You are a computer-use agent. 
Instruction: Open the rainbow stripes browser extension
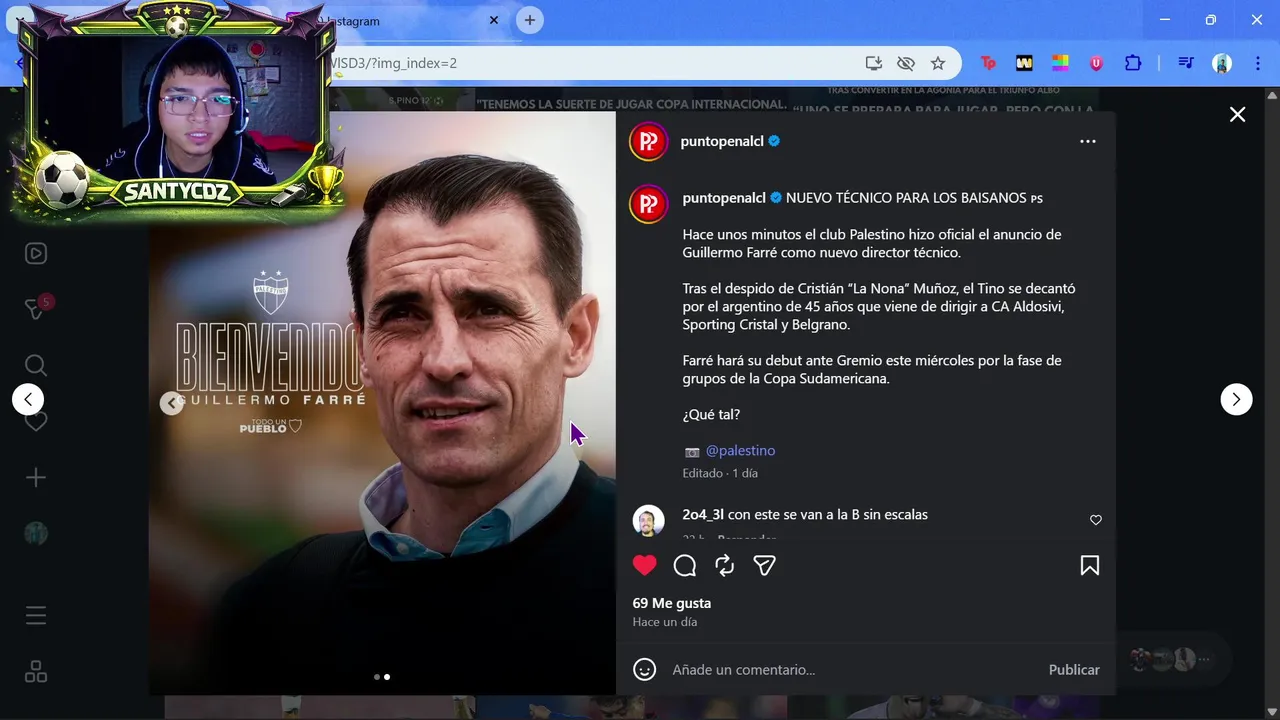[1060, 63]
